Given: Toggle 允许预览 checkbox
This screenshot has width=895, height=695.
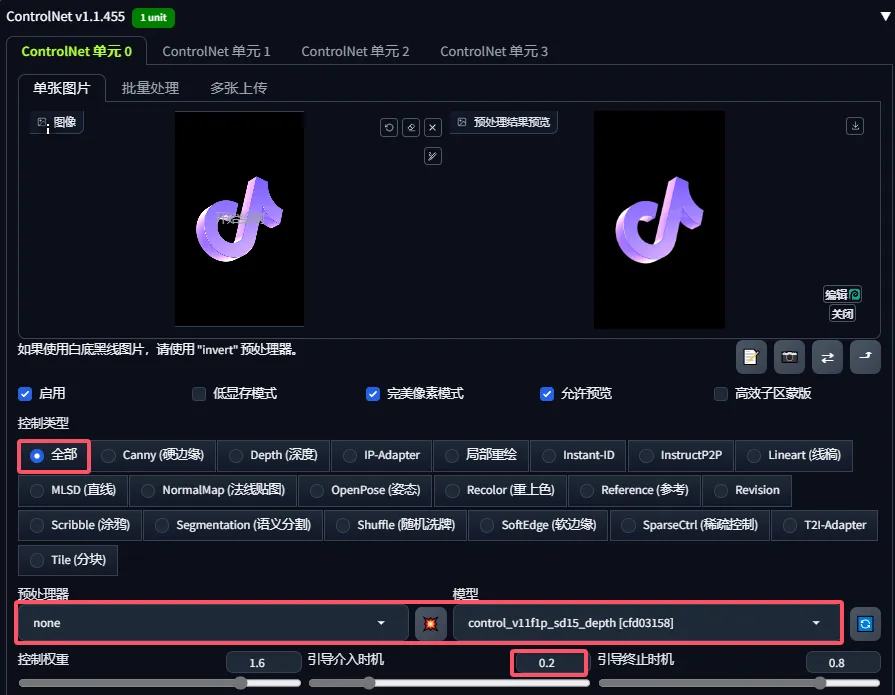Looking at the screenshot, I should (547, 394).
